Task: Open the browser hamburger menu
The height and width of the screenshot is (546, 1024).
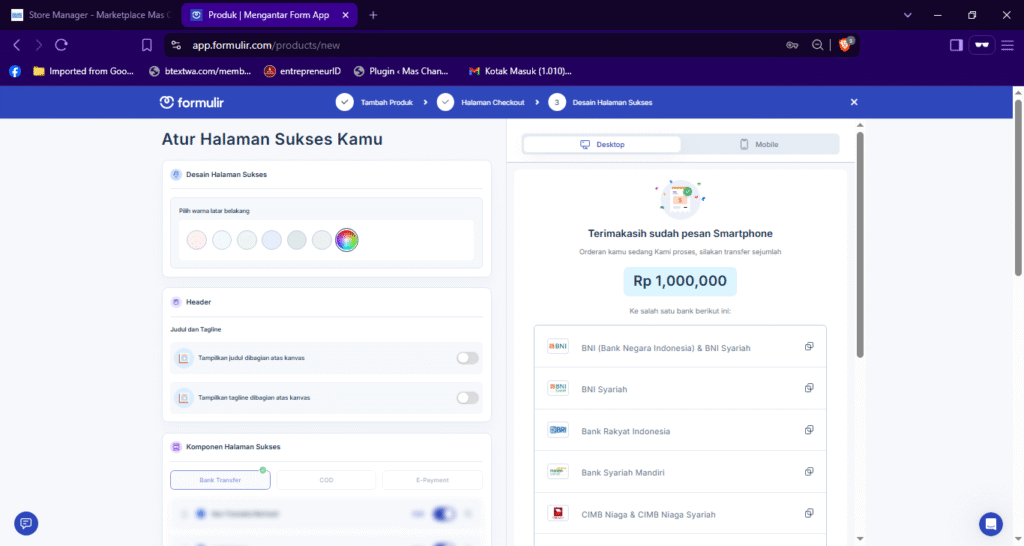Action: pos(1008,45)
